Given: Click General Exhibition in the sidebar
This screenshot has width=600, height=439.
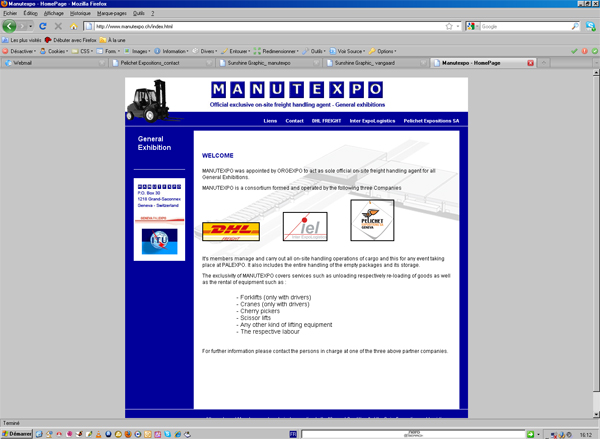Looking at the screenshot, I should (x=154, y=143).
